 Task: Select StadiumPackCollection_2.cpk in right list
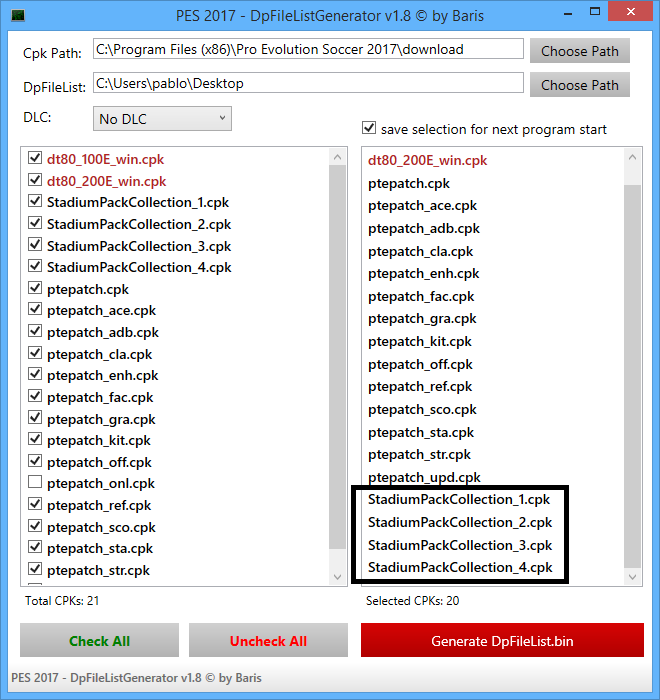pos(460,522)
